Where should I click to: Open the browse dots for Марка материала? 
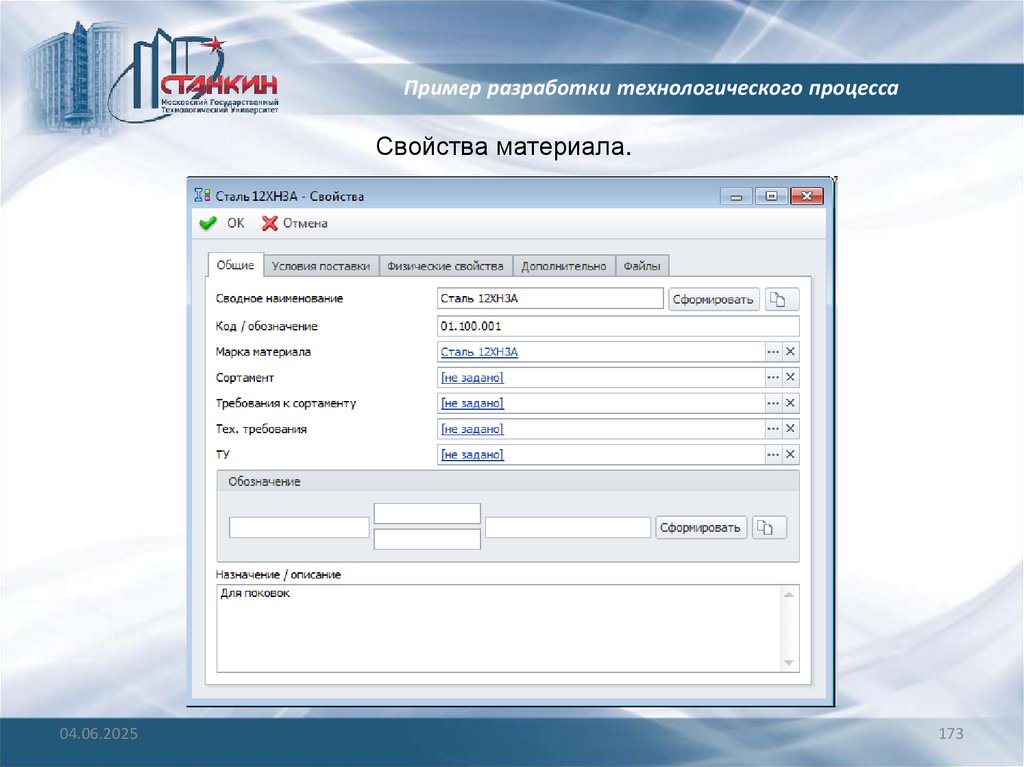click(773, 351)
